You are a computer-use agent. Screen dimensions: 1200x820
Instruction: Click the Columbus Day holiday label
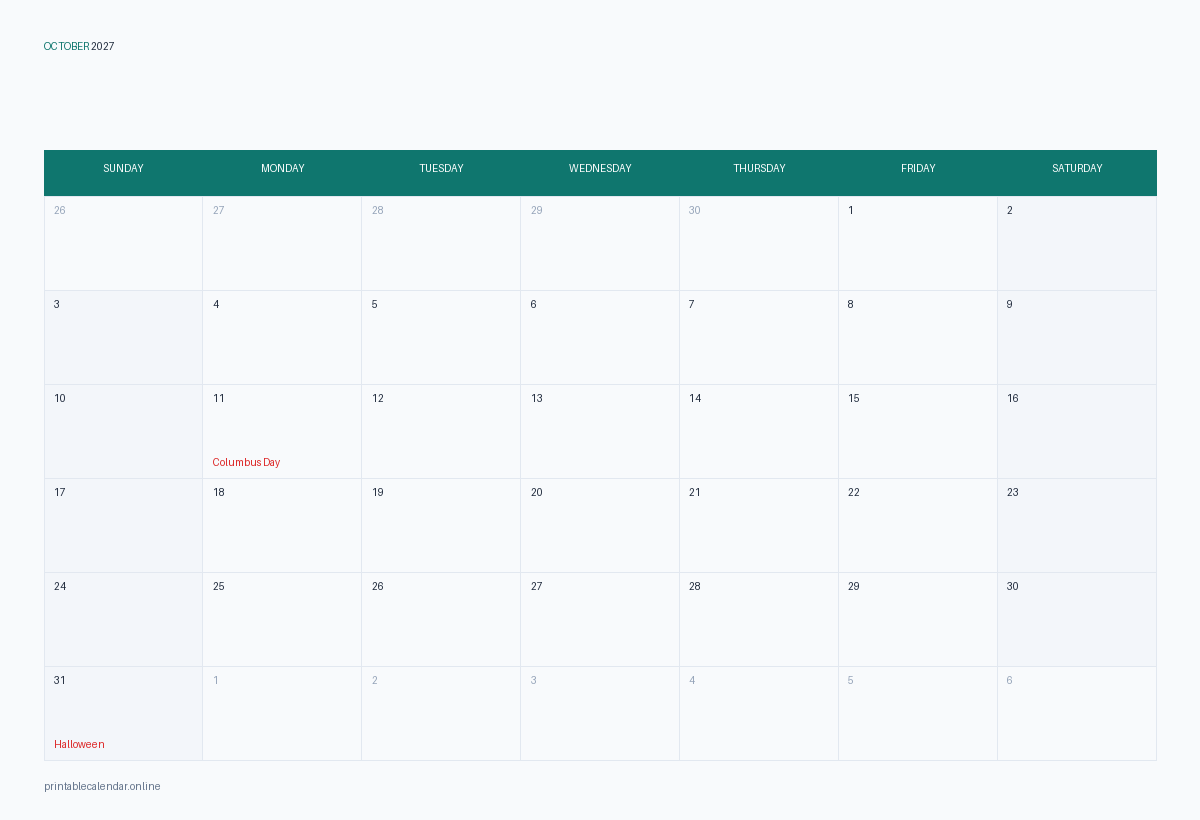click(x=246, y=463)
